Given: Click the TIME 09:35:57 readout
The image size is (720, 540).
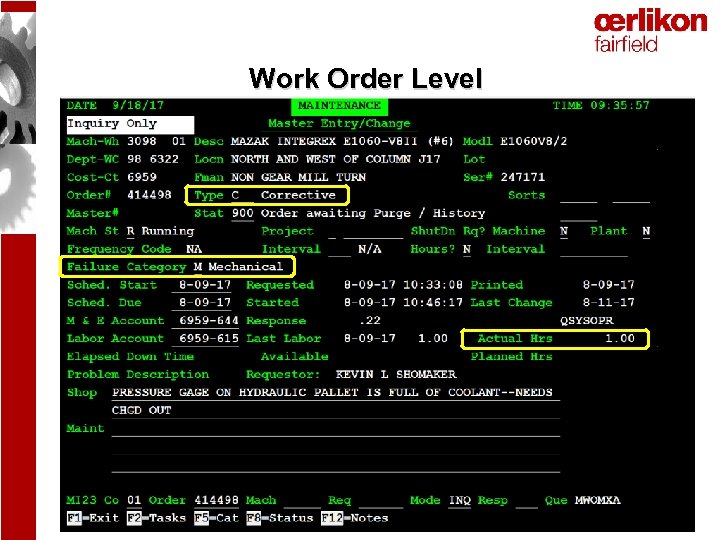Looking at the screenshot, I should coord(601,106).
